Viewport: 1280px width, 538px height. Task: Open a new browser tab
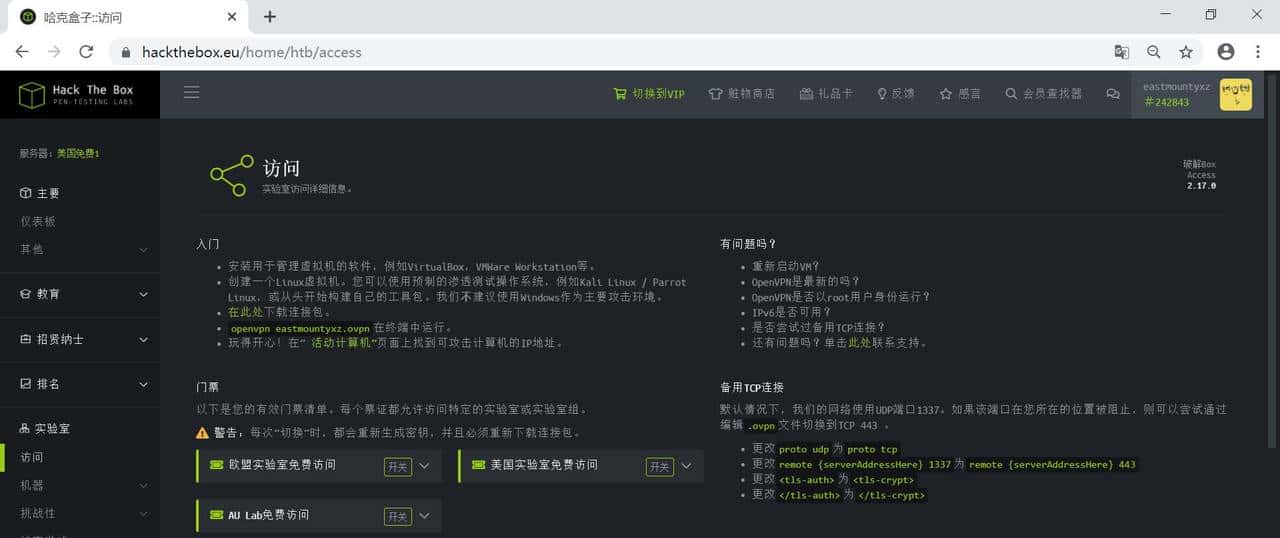(x=270, y=17)
